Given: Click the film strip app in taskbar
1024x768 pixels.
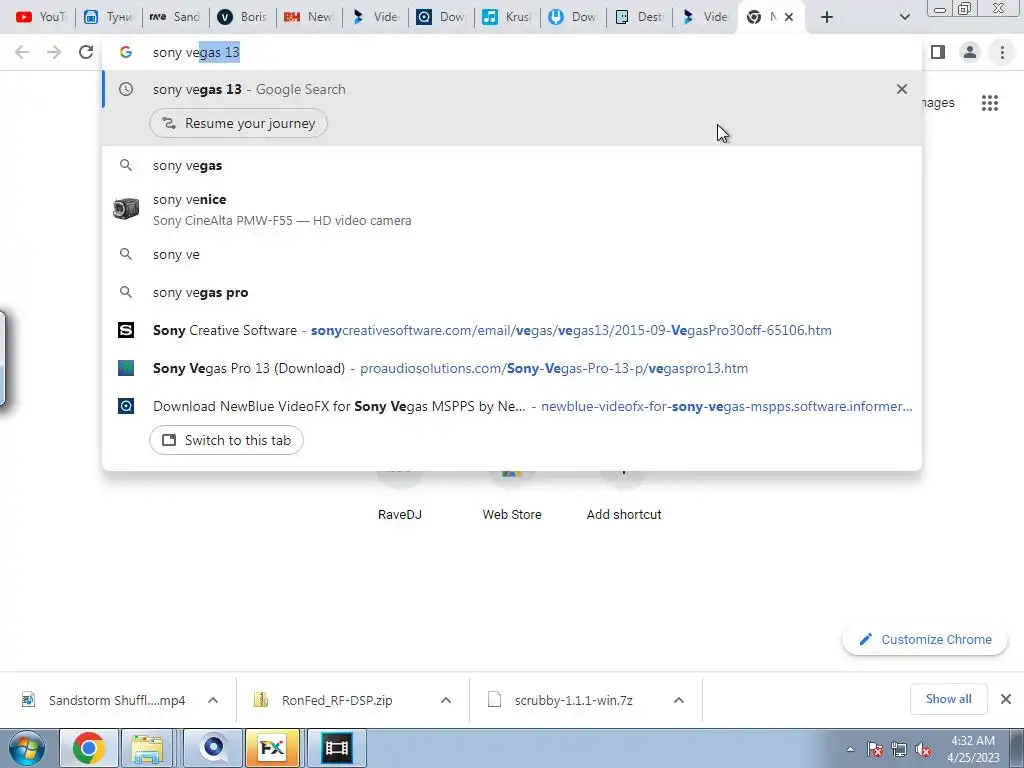Looking at the screenshot, I should coord(337,748).
